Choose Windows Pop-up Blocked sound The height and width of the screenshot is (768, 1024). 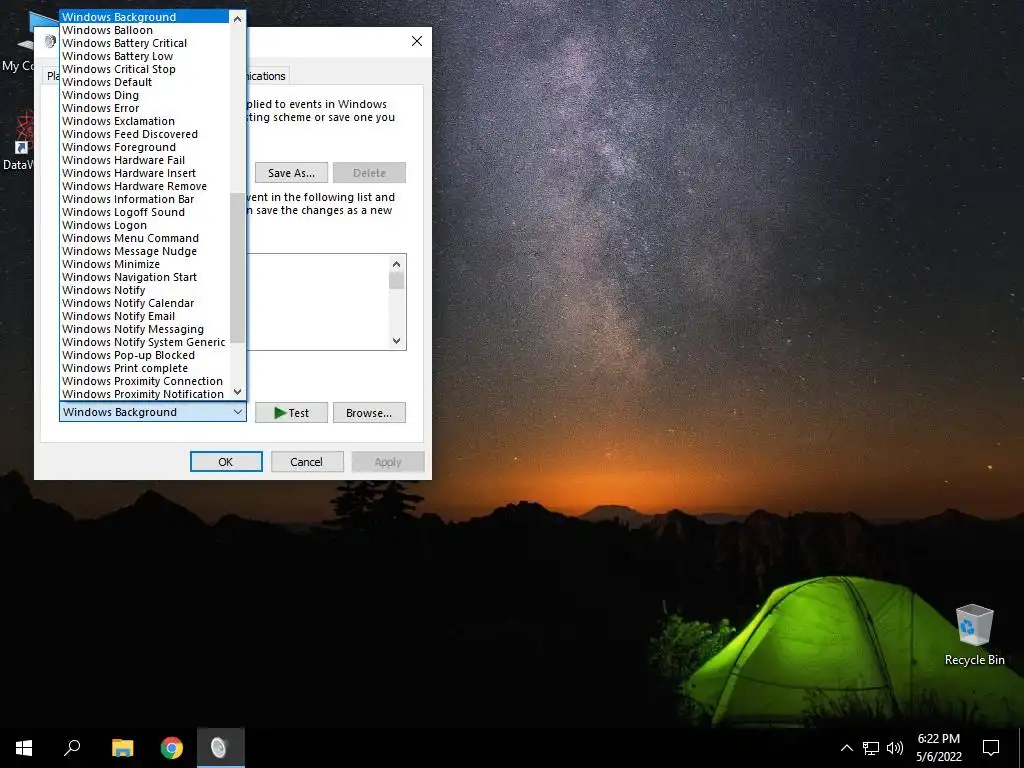click(x=145, y=355)
